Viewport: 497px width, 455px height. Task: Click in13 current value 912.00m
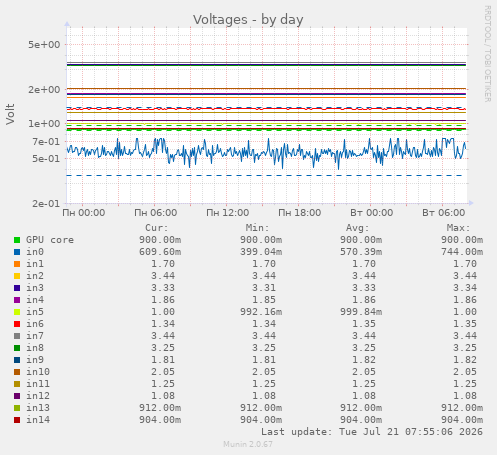(x=160, y=408)
